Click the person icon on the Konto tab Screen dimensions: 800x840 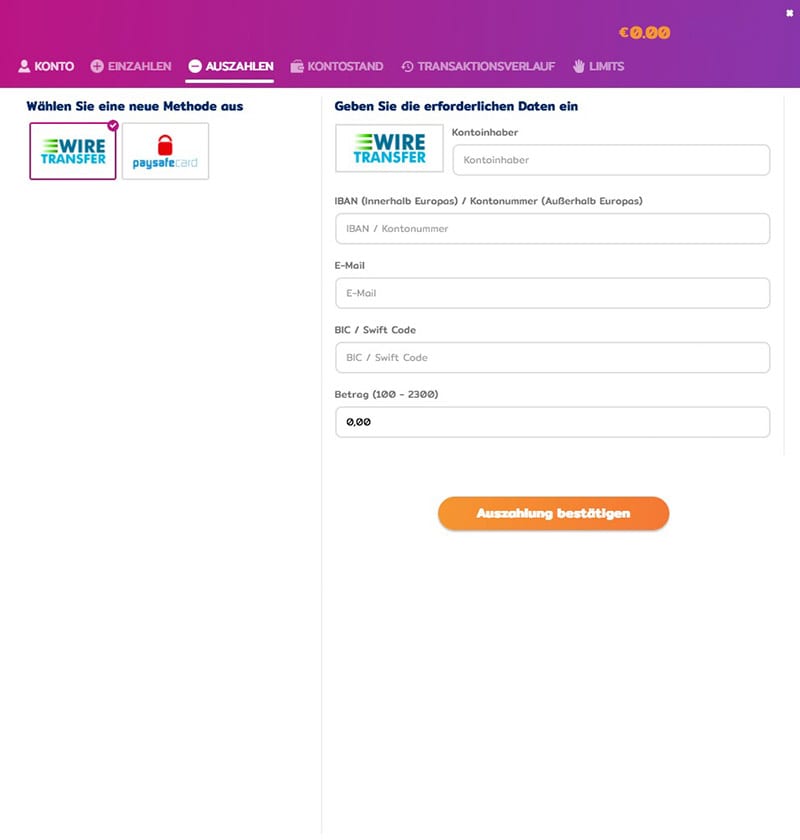point(24,66)
